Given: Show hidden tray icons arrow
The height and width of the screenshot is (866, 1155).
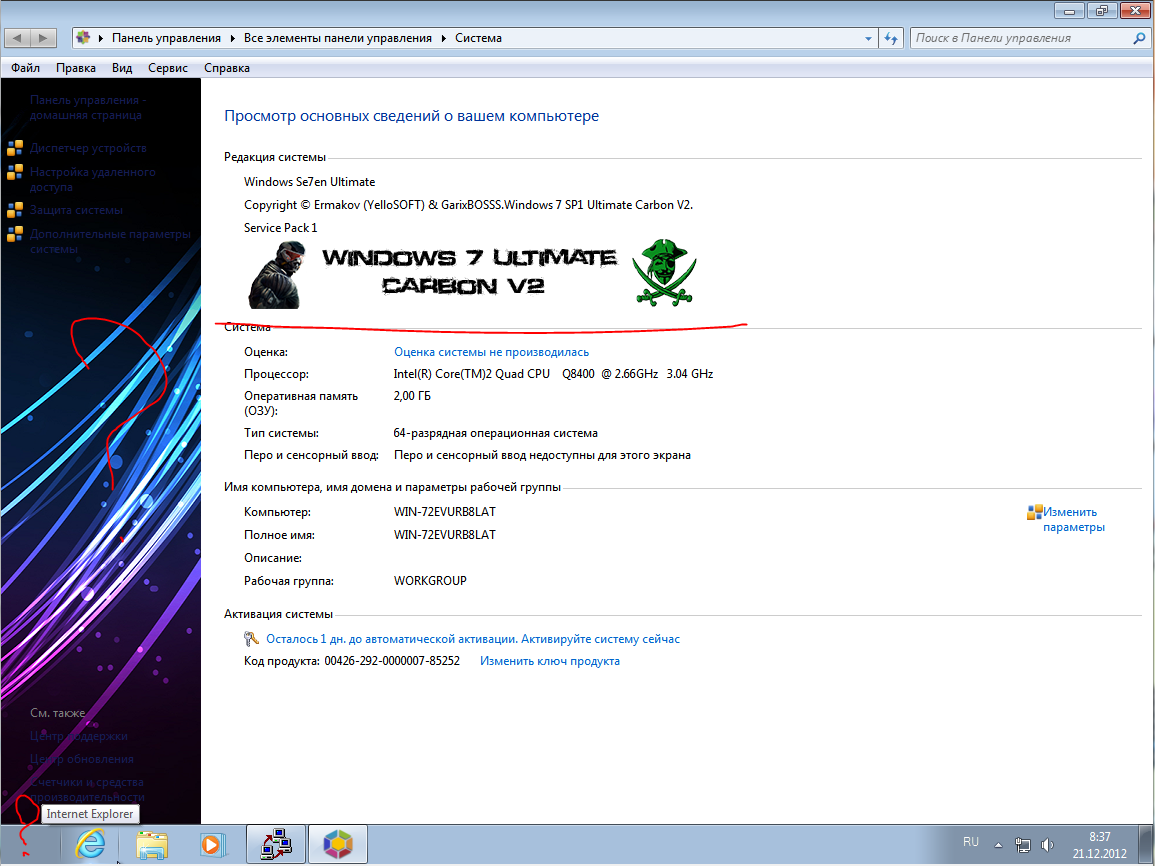Looking at the screenshot, I should (998, 845).
